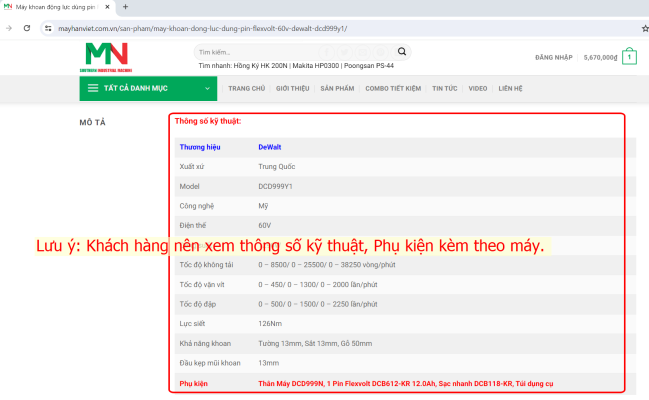This screenshot has width=649, height=400.
Task: Click the site info icon in address bar
Action: [x=47, y=28]
